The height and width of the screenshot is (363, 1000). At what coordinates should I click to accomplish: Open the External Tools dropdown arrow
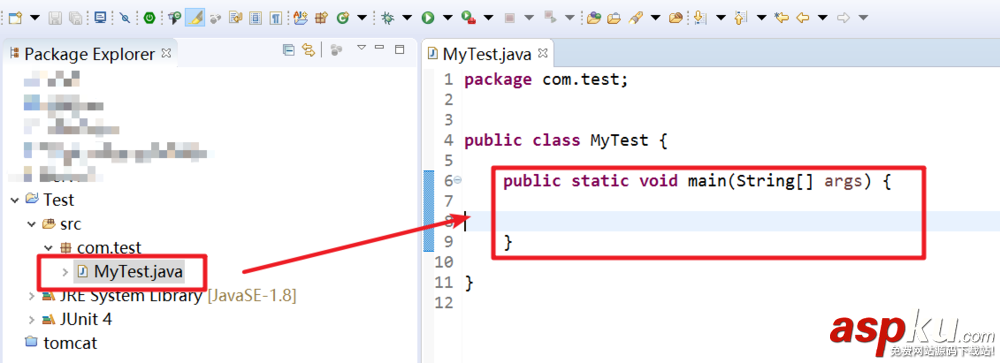point(488,19)
